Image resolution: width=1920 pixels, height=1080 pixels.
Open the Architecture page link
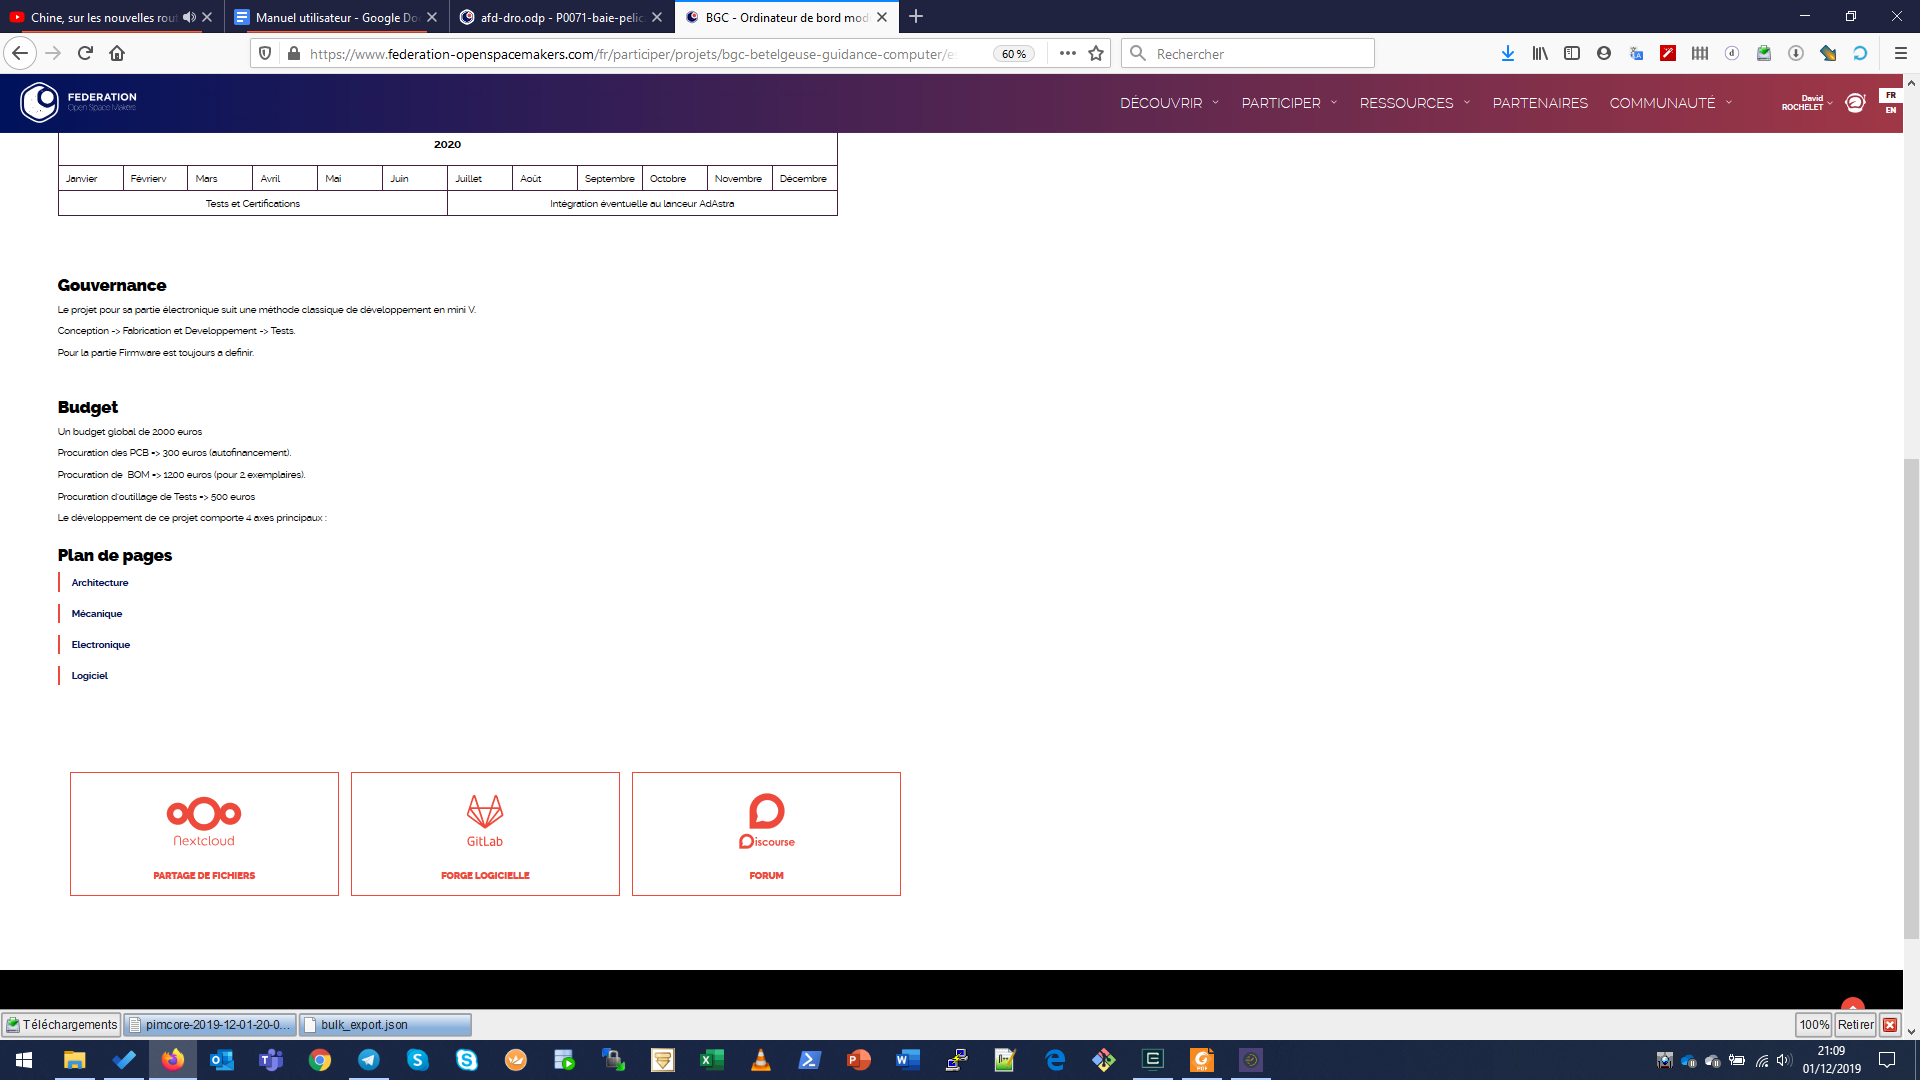(99, 582)
